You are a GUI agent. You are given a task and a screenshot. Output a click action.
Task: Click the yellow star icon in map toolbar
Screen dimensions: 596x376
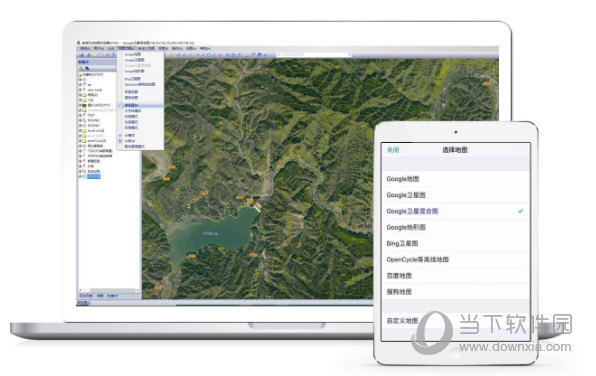(171, 55)
